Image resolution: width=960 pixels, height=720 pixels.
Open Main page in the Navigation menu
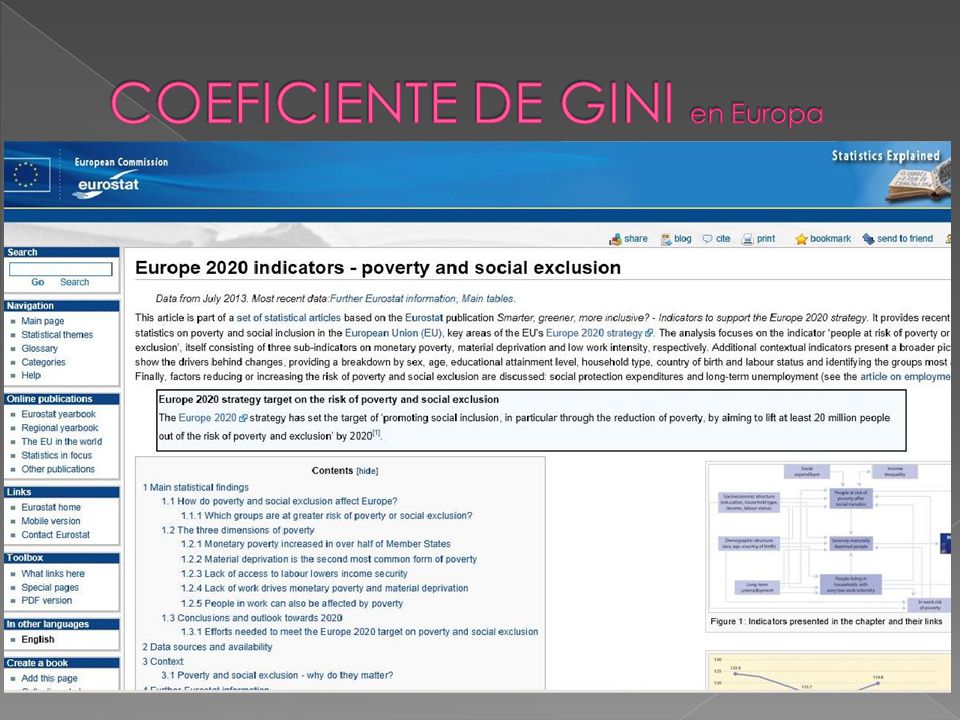point(43,321)
